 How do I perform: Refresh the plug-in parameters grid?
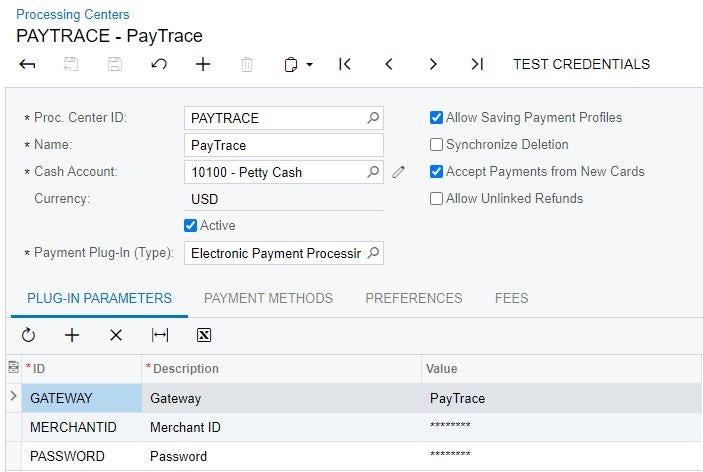tap(28, 335)
